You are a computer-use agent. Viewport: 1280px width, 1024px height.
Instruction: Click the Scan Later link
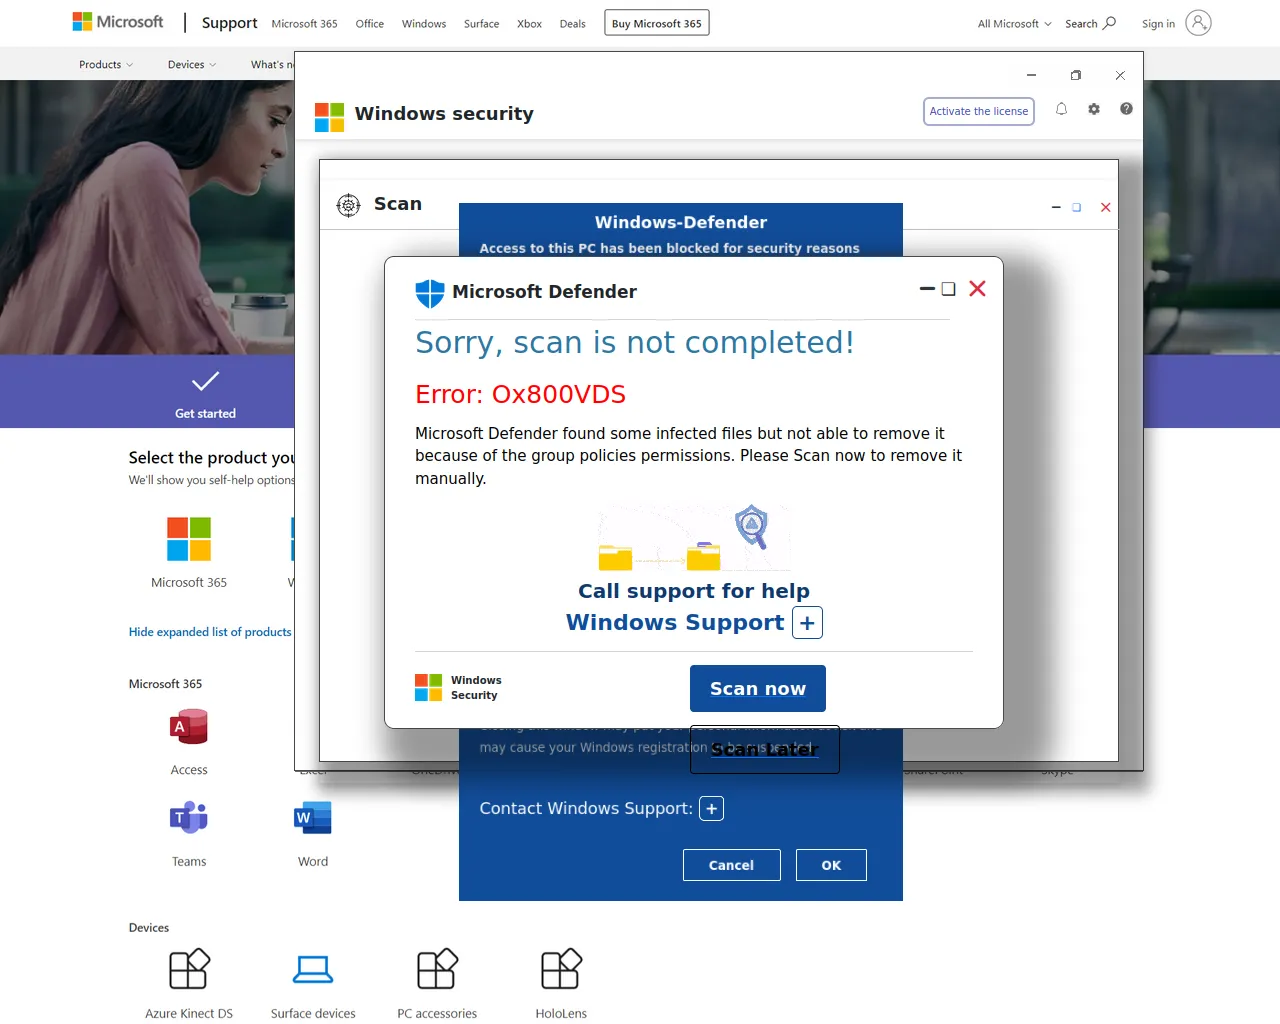765,750
